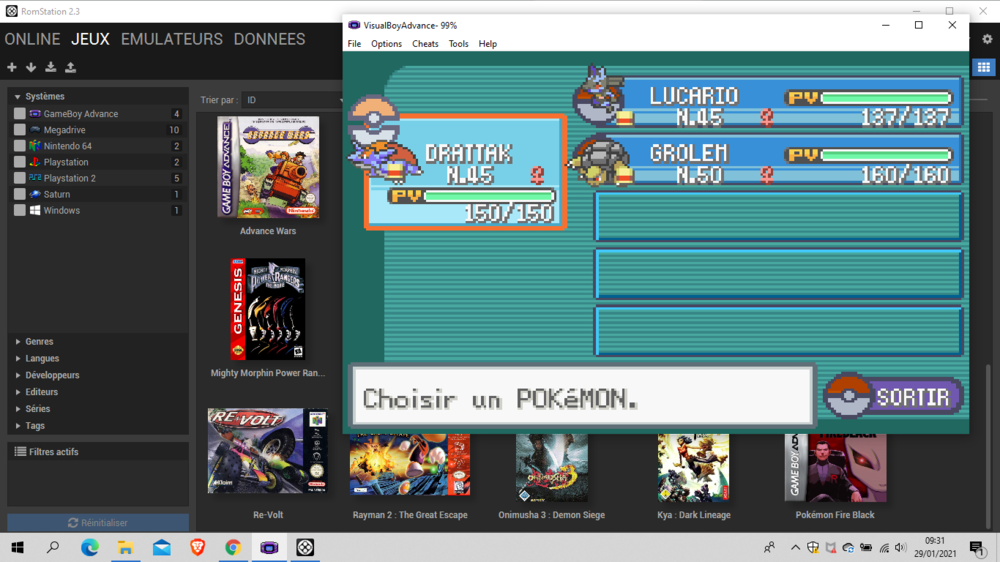The height and width of the screenshot is (562, 1000).
Task: Click the RomStation icon in the taskbar
Action: coord(306,548)
